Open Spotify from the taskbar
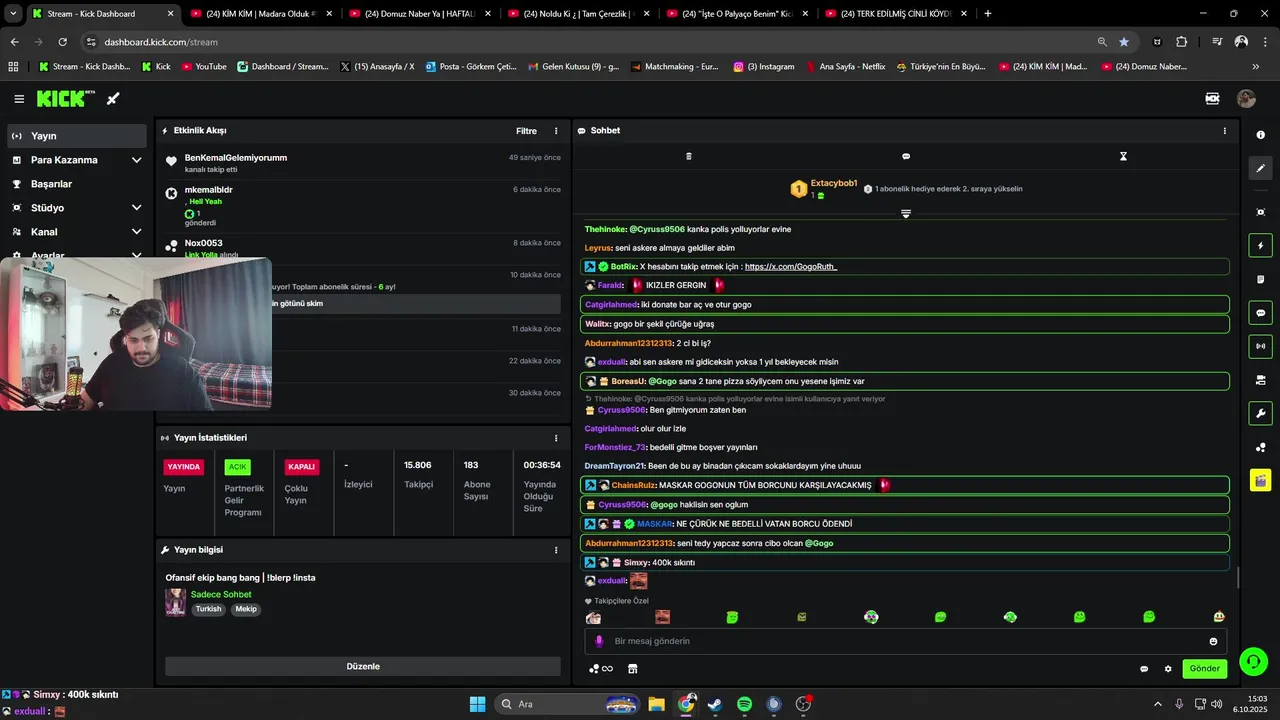The height and width of the screenshot is (720, 1280). pos(744,704)
